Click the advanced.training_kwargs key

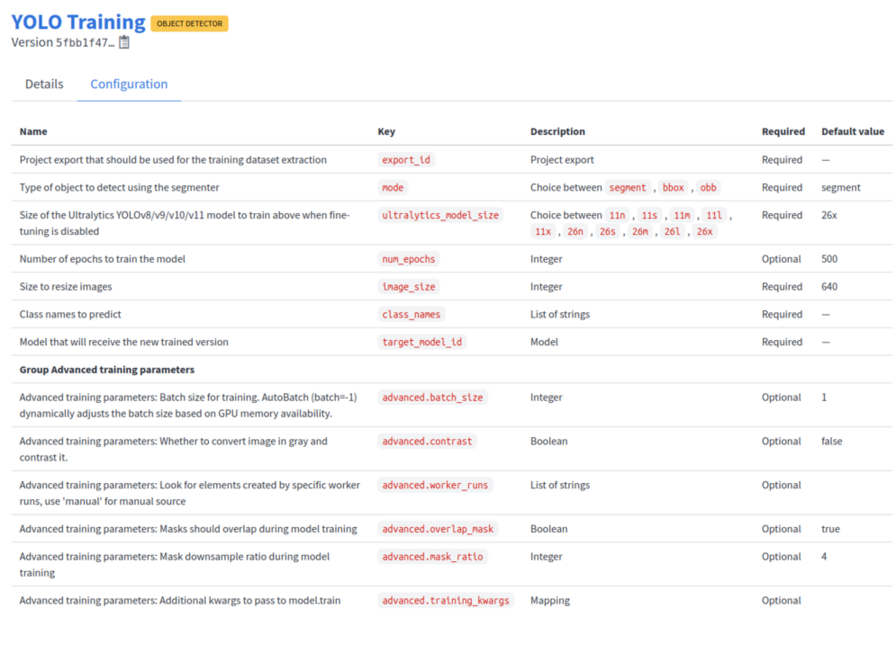tap(445, 600)
